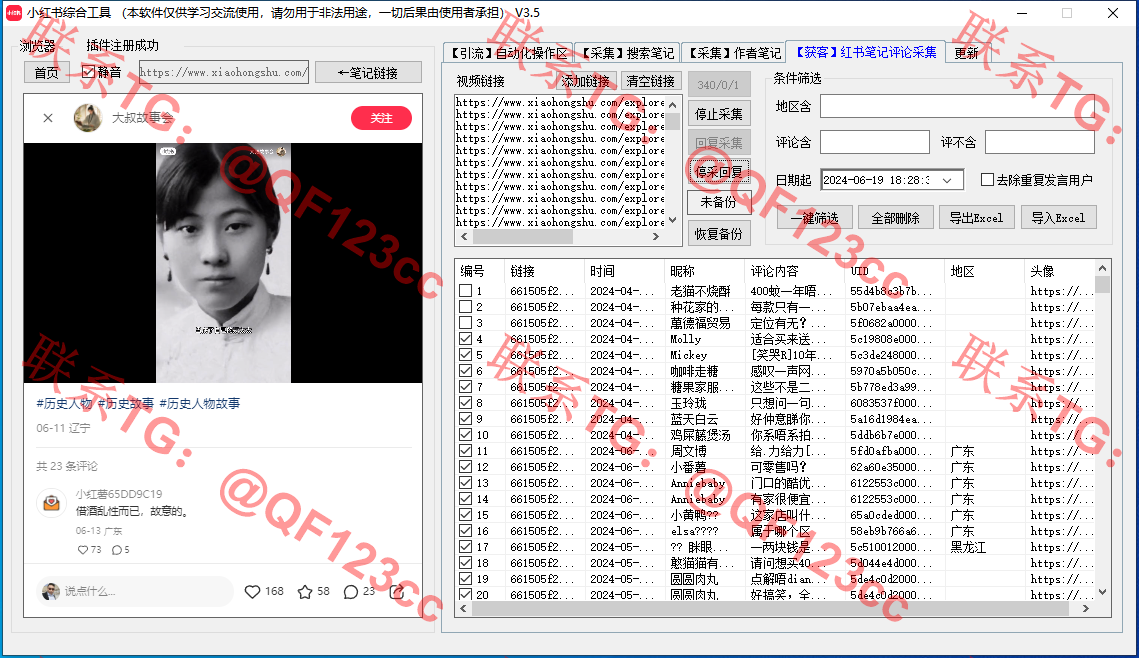
Task: Click the ←笔记链接 button
Action: pos(368,73)
